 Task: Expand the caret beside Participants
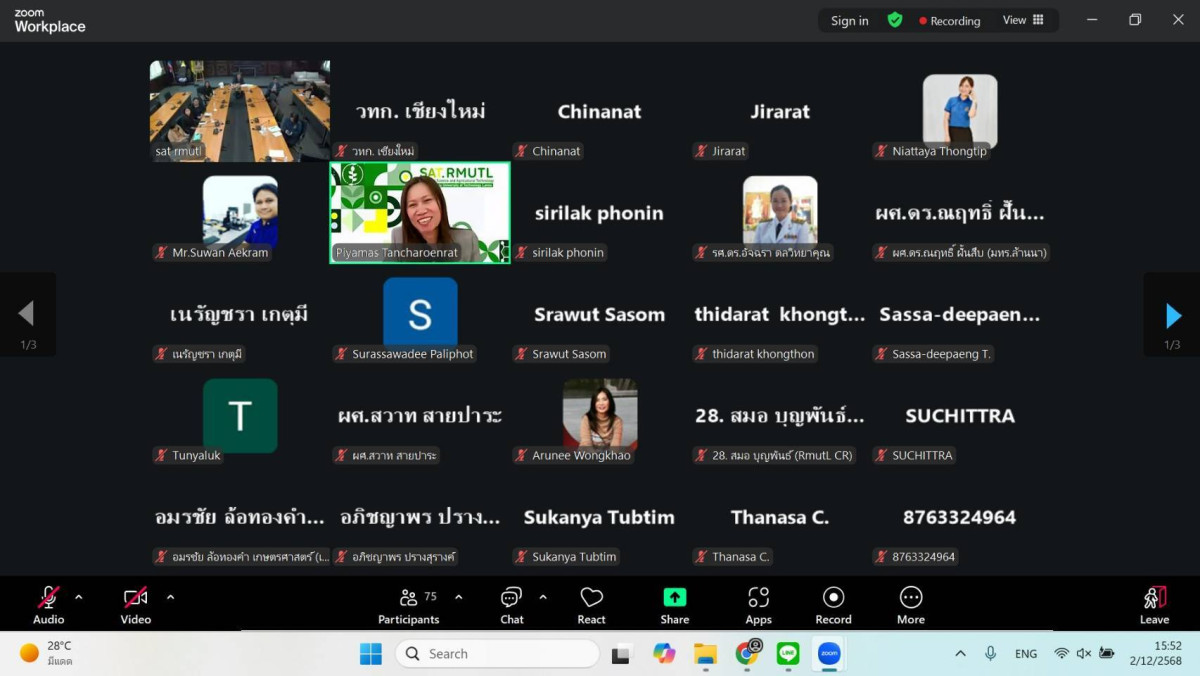(x=459, y=597)
